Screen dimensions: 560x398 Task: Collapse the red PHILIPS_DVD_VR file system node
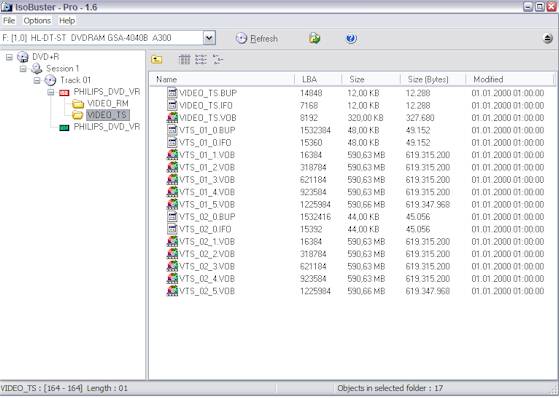pyautogui.click(x=51, y=93)
